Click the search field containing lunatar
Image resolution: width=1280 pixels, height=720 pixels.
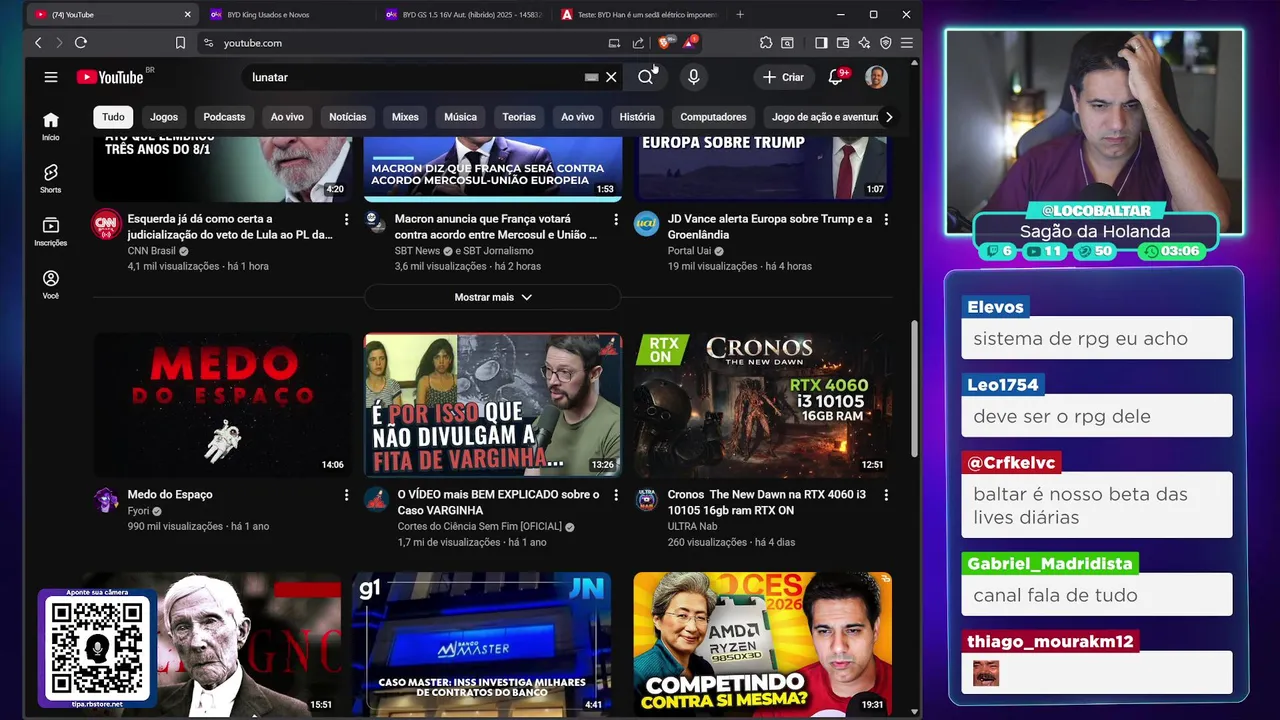415,77
